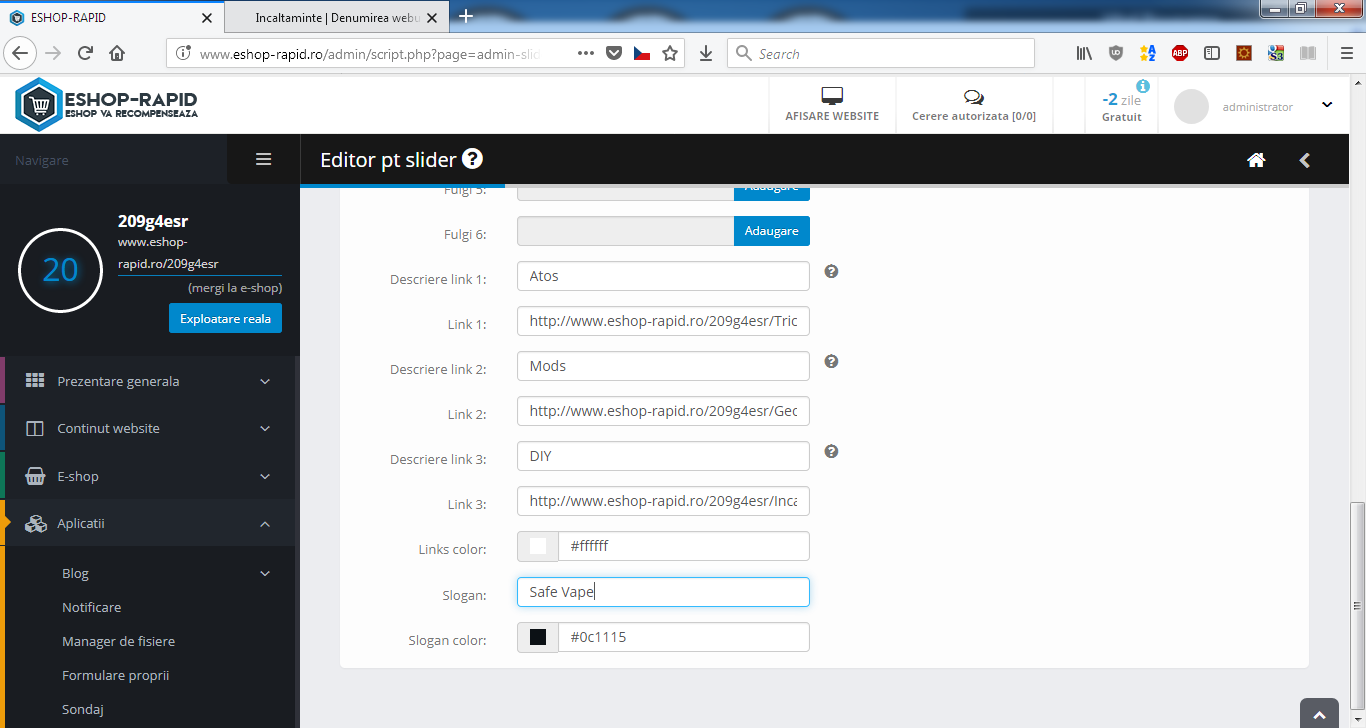Click the Slogan color hex field
This screenshot has width=1366, height=728.
[684, 637]
